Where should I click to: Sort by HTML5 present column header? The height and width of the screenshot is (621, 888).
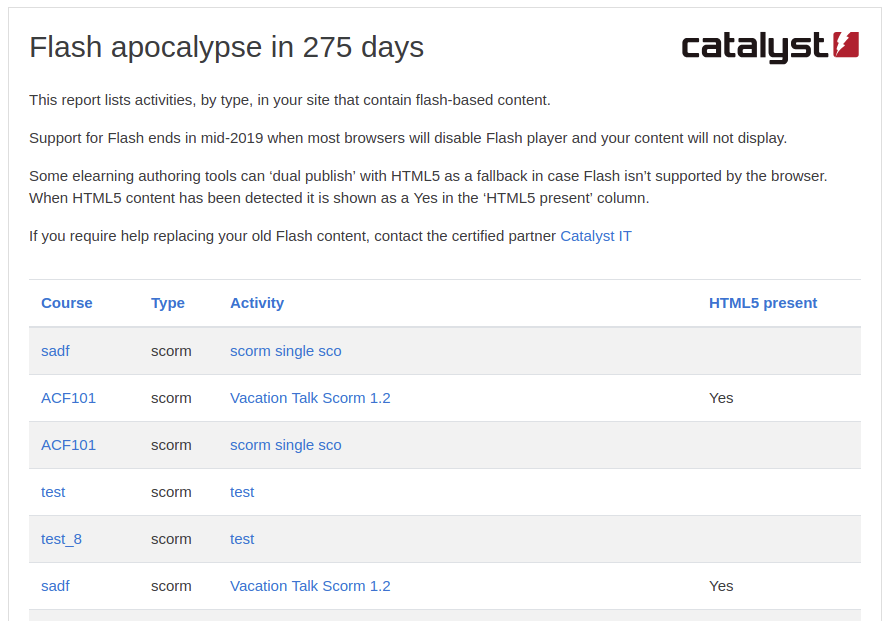click(x=763, y=303)
